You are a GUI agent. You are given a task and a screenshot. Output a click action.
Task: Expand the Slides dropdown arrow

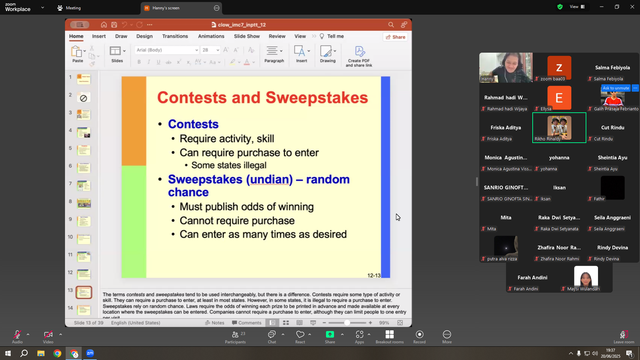(x=124, y=51)
